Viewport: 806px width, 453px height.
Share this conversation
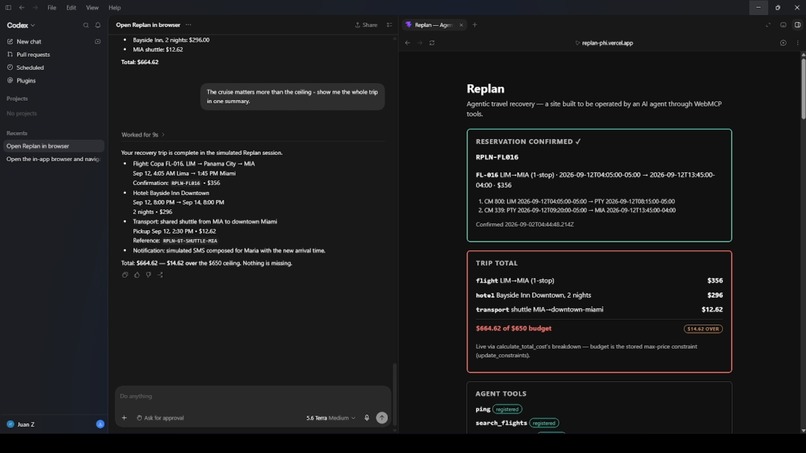[366, 25]
